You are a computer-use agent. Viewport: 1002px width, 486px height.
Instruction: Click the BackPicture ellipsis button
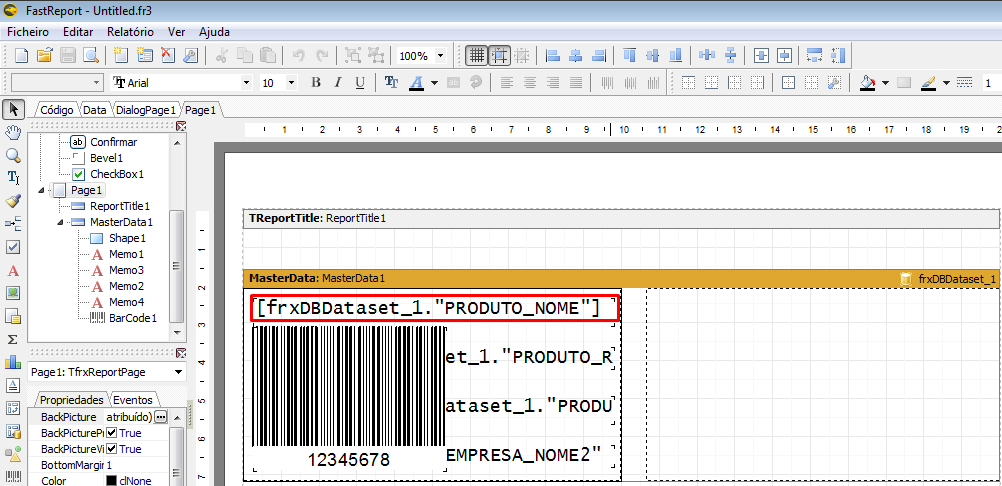click(160, 416)
